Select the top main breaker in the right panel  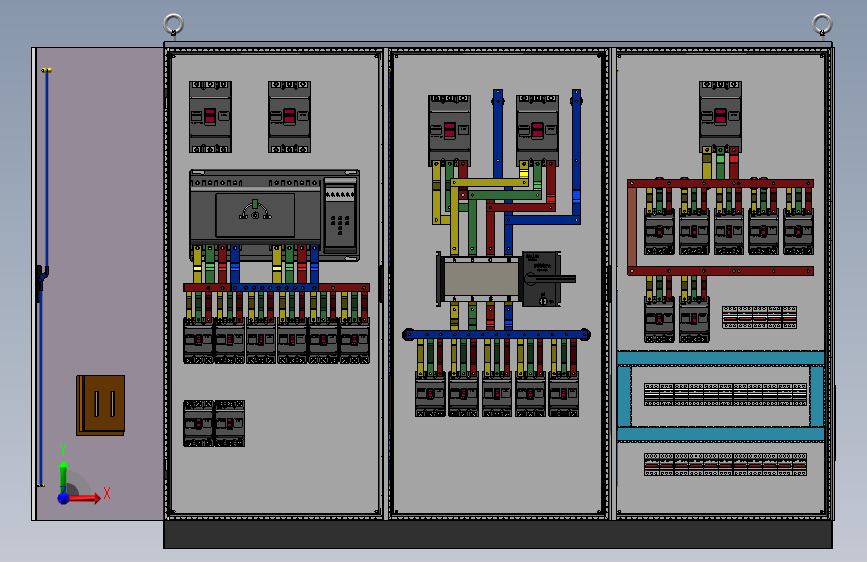(x=720, y=117)
